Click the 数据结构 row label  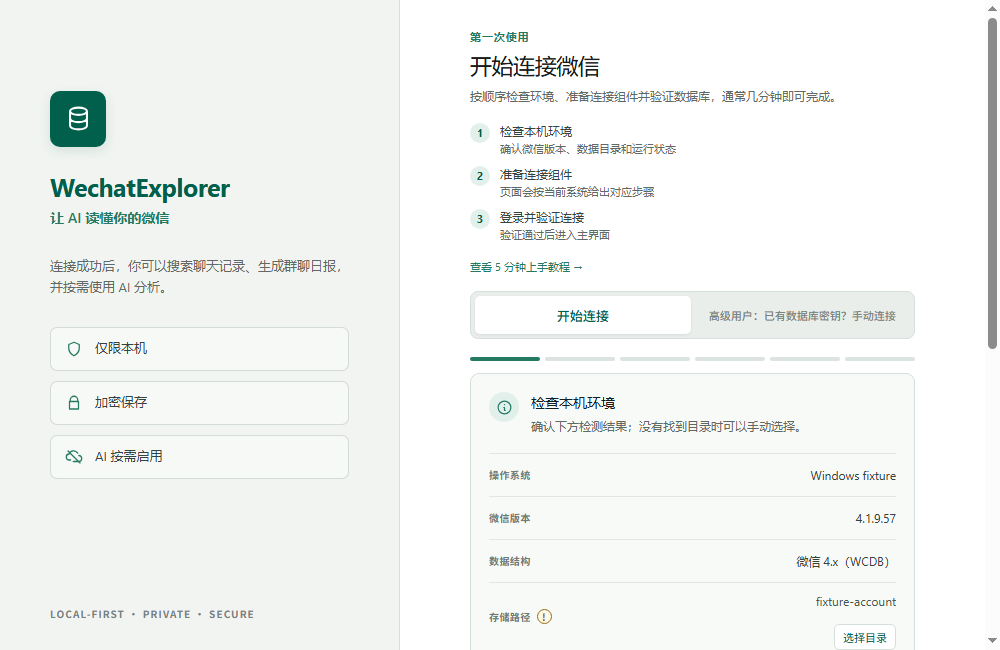coord(510,561)
